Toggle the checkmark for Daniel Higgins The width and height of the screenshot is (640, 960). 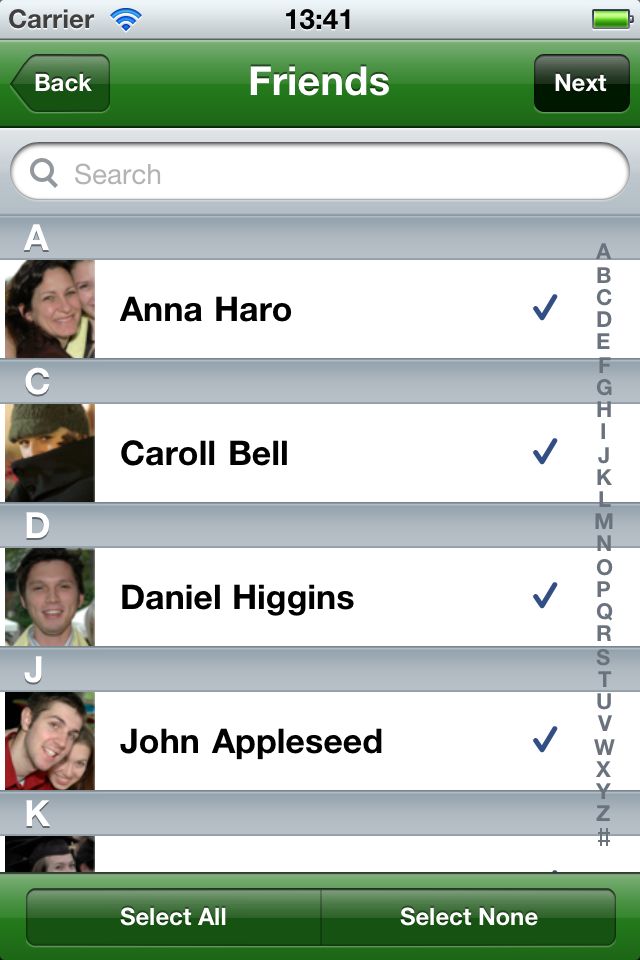click(545, 595)
